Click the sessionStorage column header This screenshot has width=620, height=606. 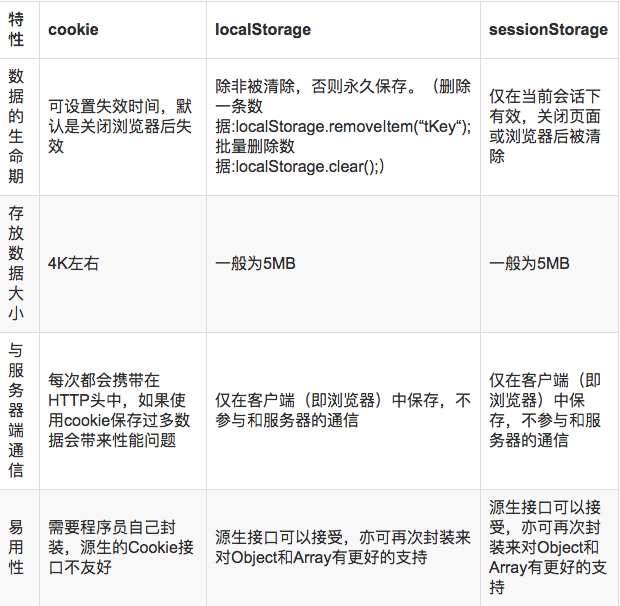point(548,30)
